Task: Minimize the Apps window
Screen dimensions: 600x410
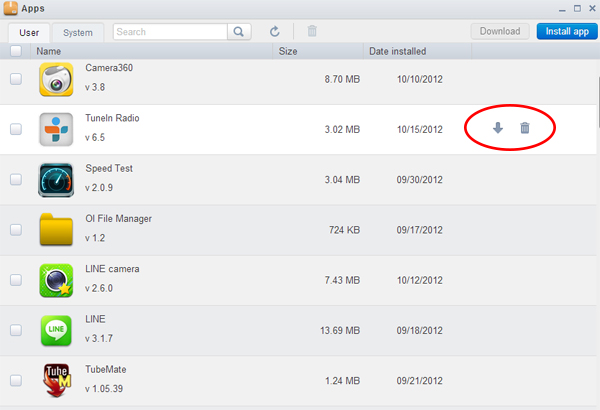Action: click(x=562, y=9)
